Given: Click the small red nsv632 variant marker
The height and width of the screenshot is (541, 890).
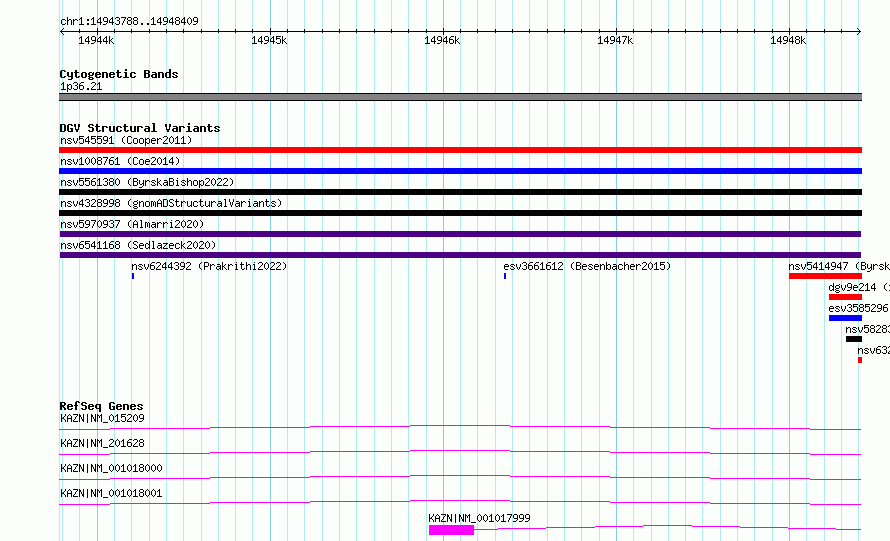Looking at the screenshot, I should pos(860,360).
